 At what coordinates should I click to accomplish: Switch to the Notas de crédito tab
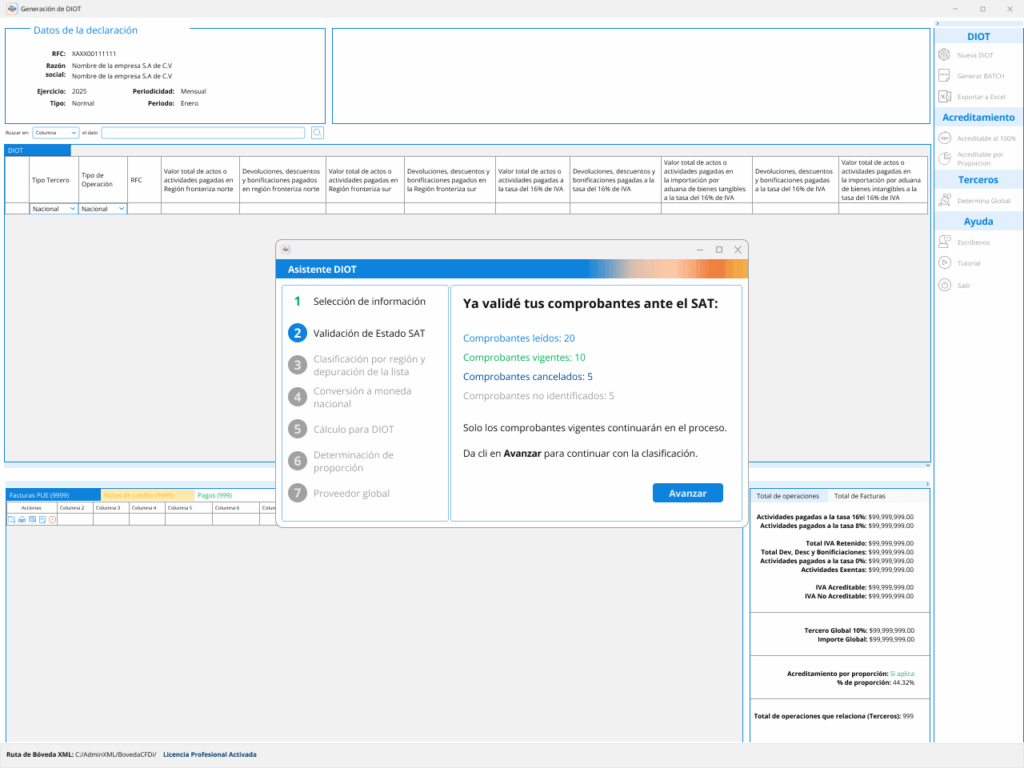click(138, 495)
